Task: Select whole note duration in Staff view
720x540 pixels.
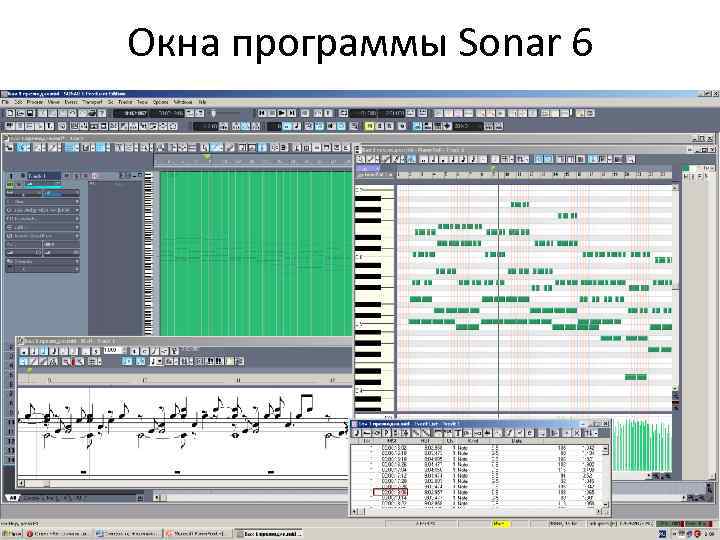Action: (24, 351)
